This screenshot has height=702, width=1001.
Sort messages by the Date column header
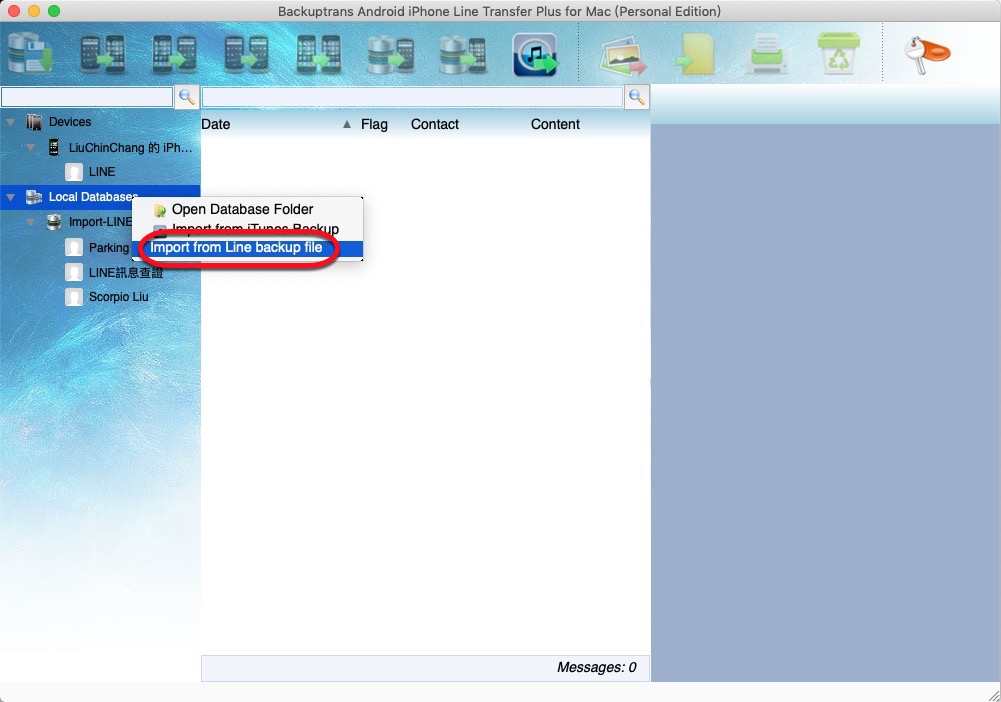coord(216,124)
